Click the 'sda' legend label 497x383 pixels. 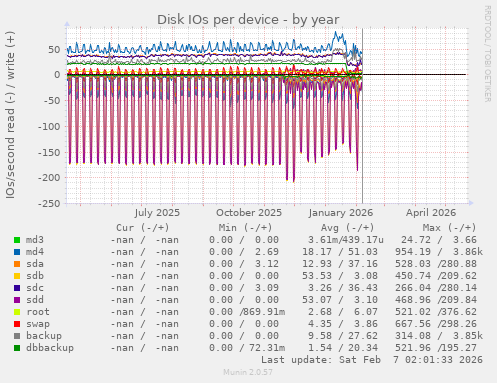click(35, 264)
